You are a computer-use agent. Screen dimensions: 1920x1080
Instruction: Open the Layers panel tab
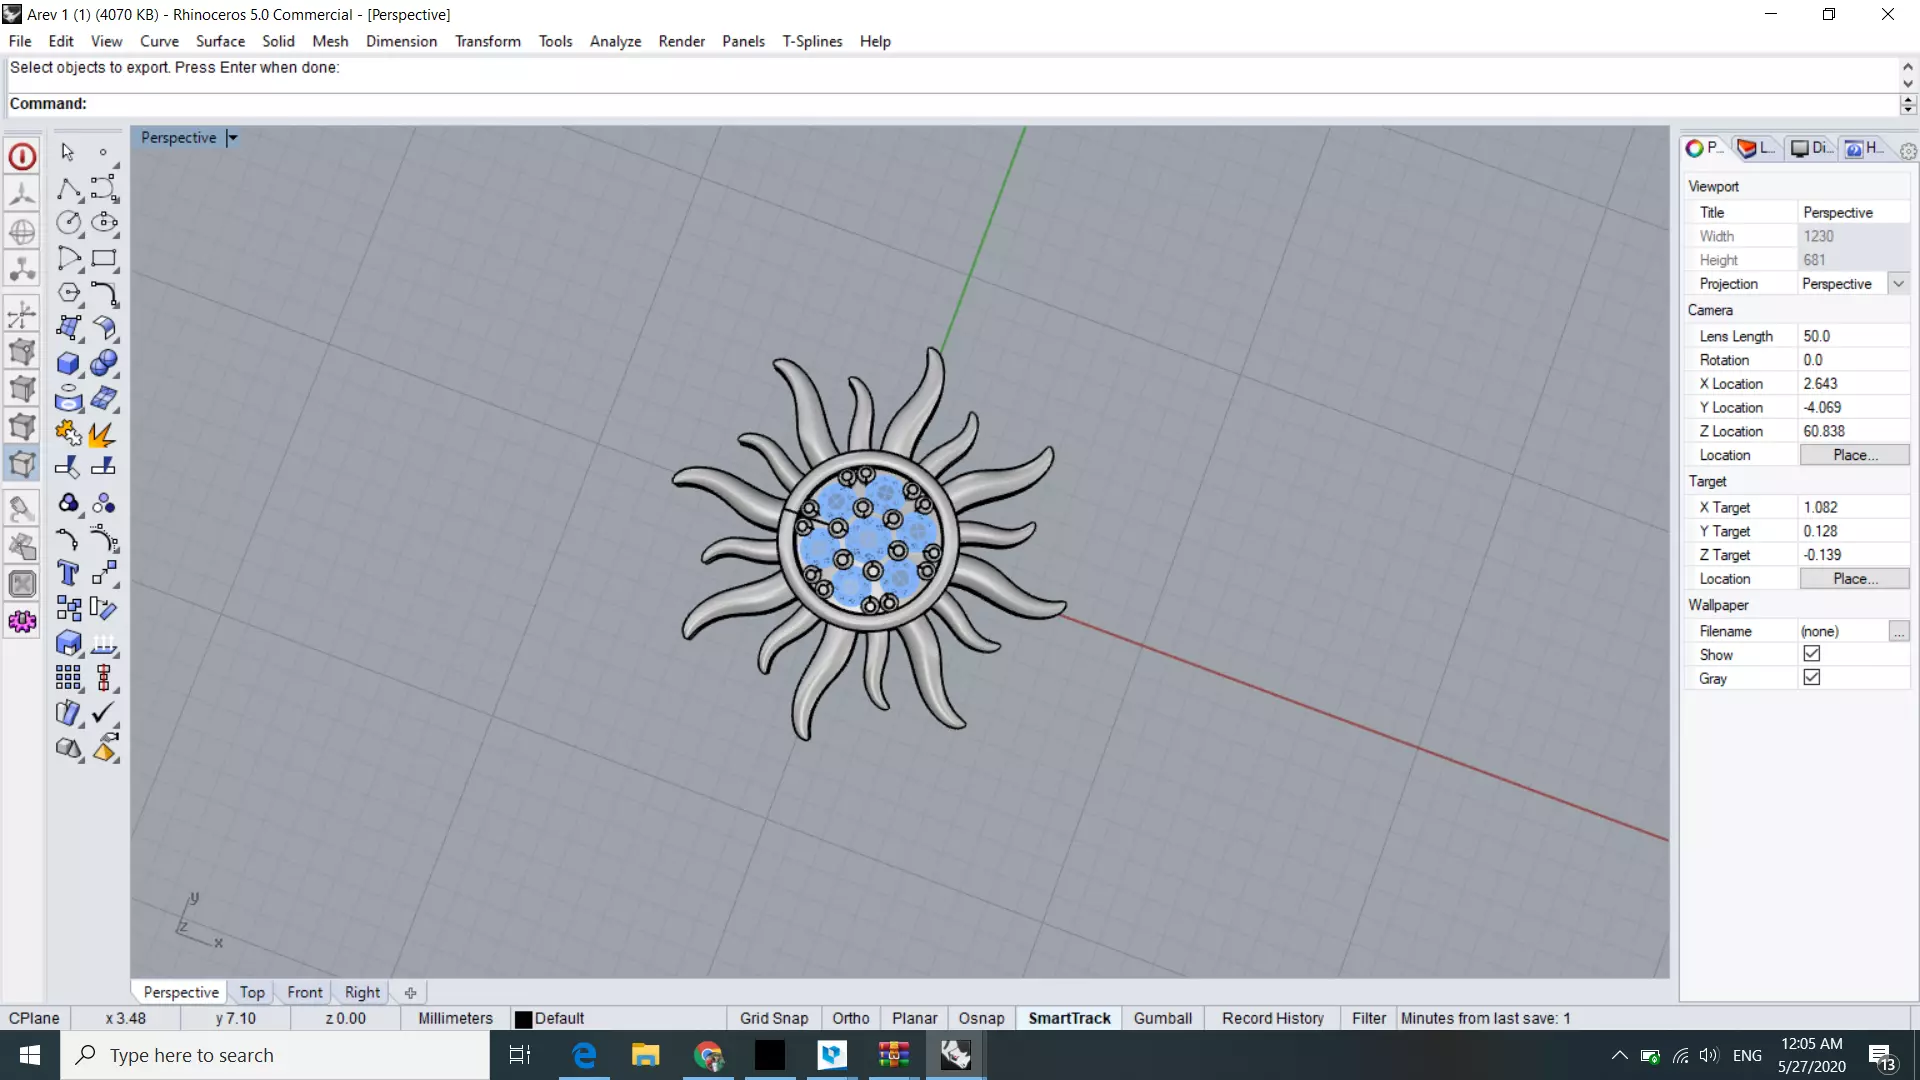click(x=1756, y=148)
